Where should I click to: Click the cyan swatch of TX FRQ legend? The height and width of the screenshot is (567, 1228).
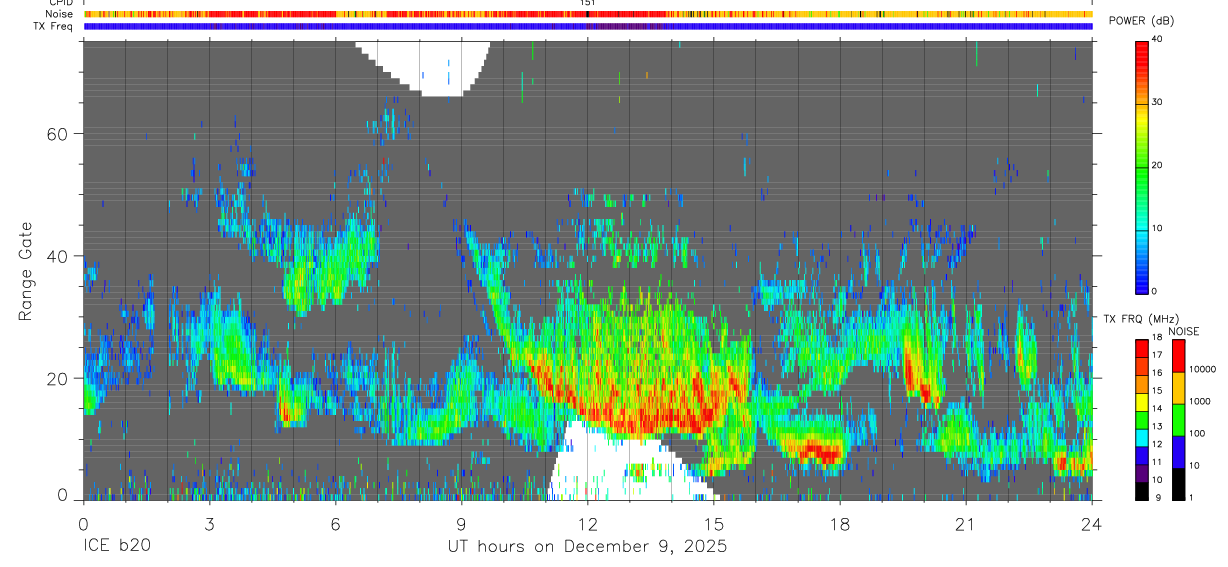pos(1142,438)
